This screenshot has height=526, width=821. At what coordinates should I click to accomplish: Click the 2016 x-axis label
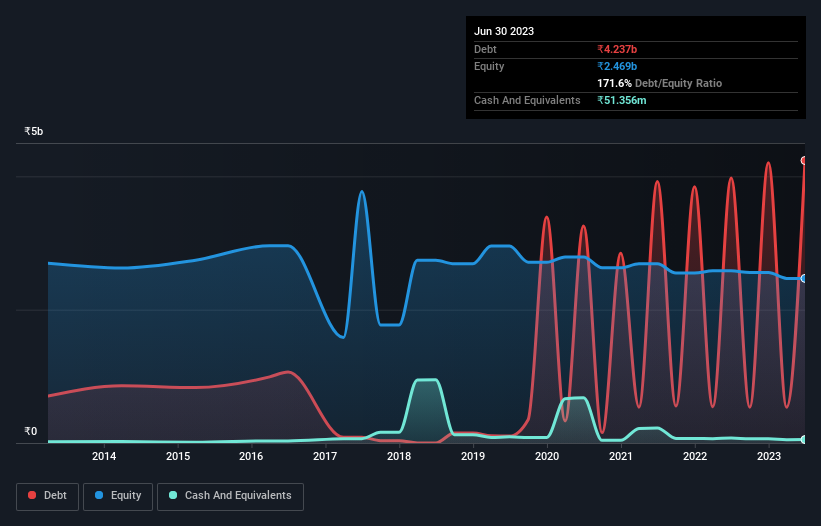click(x=251, y=456)
